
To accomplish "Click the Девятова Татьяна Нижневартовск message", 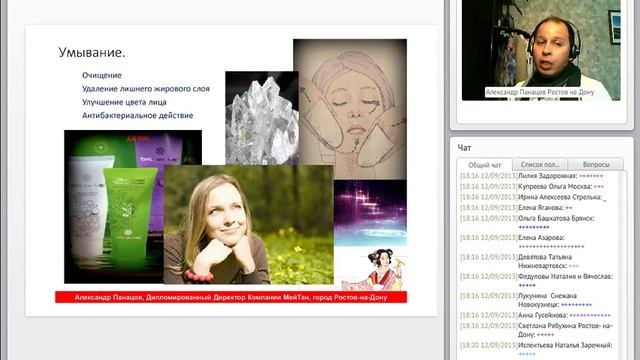I will (519, 261).
